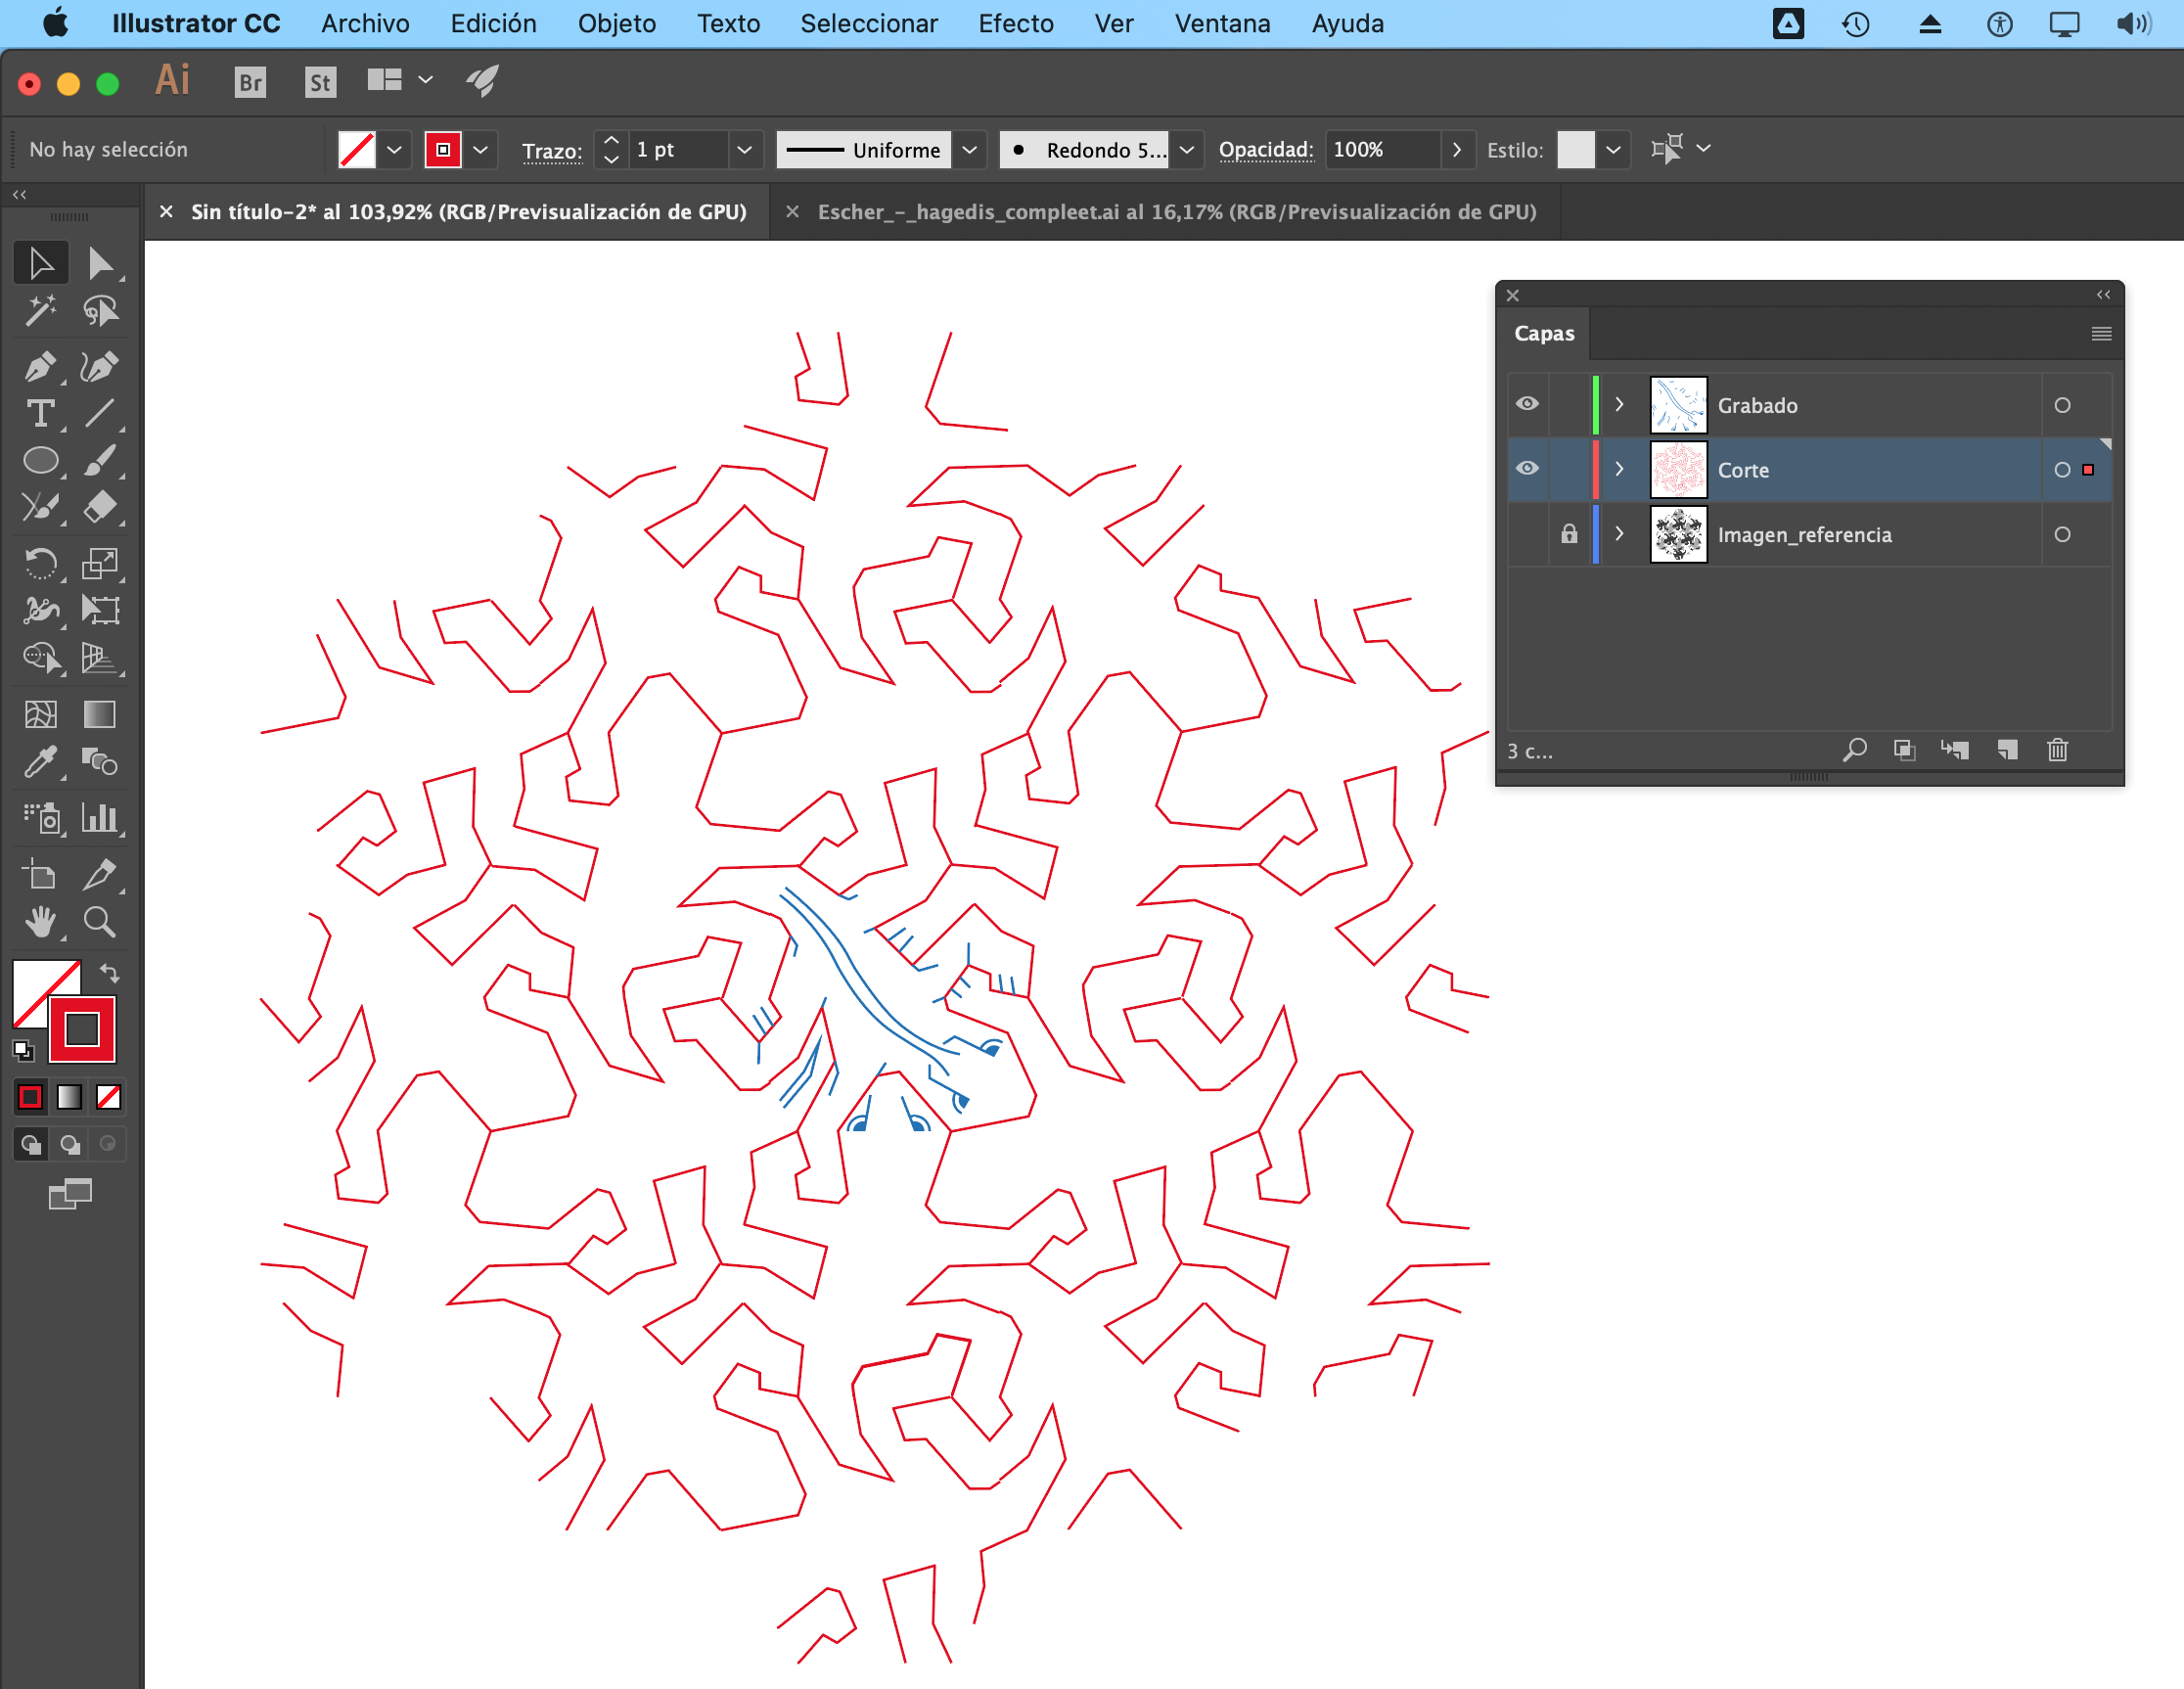Pick the Line Segment tool

100,413
